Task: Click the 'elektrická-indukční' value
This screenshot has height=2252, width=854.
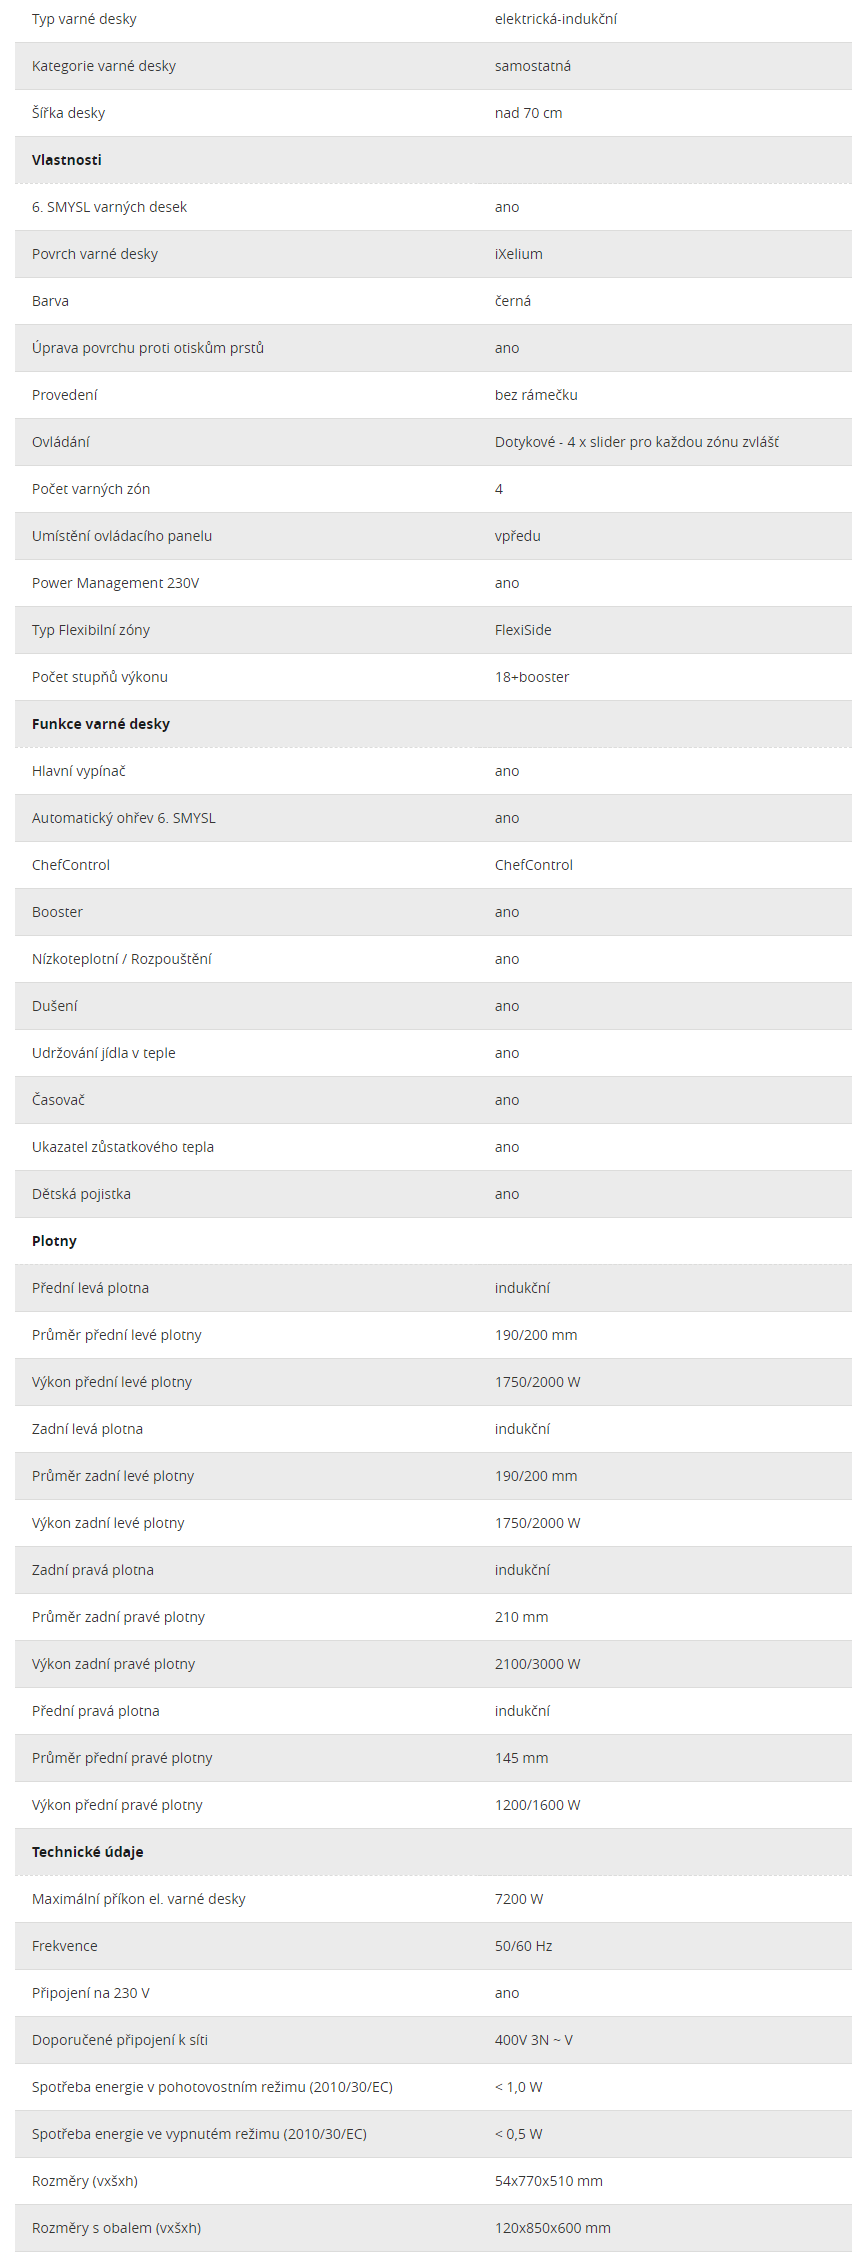Action: pos(556,19)
